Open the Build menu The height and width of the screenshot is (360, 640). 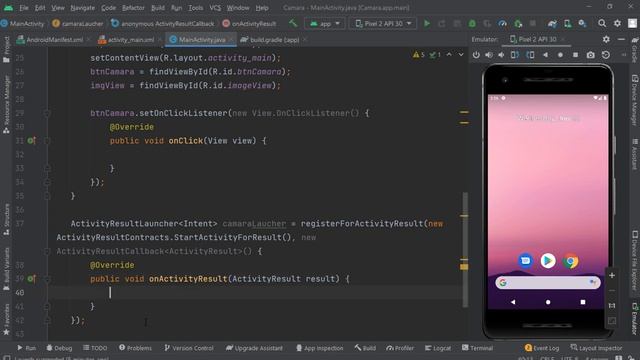tap(158, 8)
